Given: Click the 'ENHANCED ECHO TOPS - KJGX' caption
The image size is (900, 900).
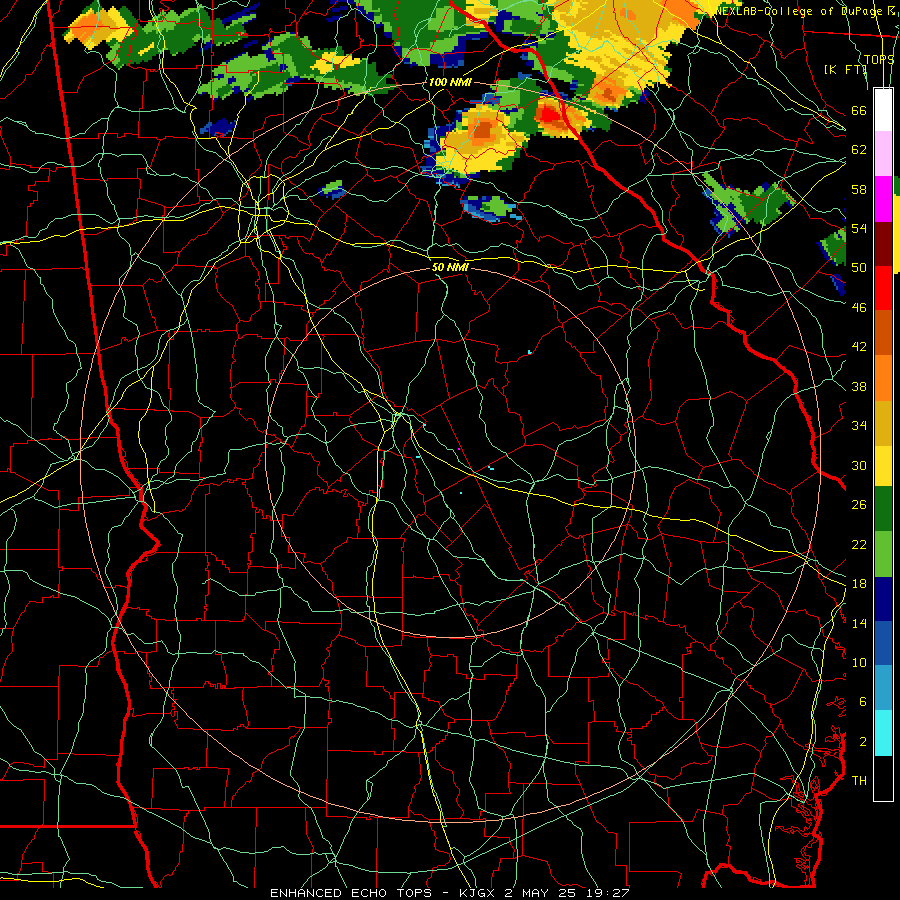Looking at the screenshot, I should coord(382,893).
